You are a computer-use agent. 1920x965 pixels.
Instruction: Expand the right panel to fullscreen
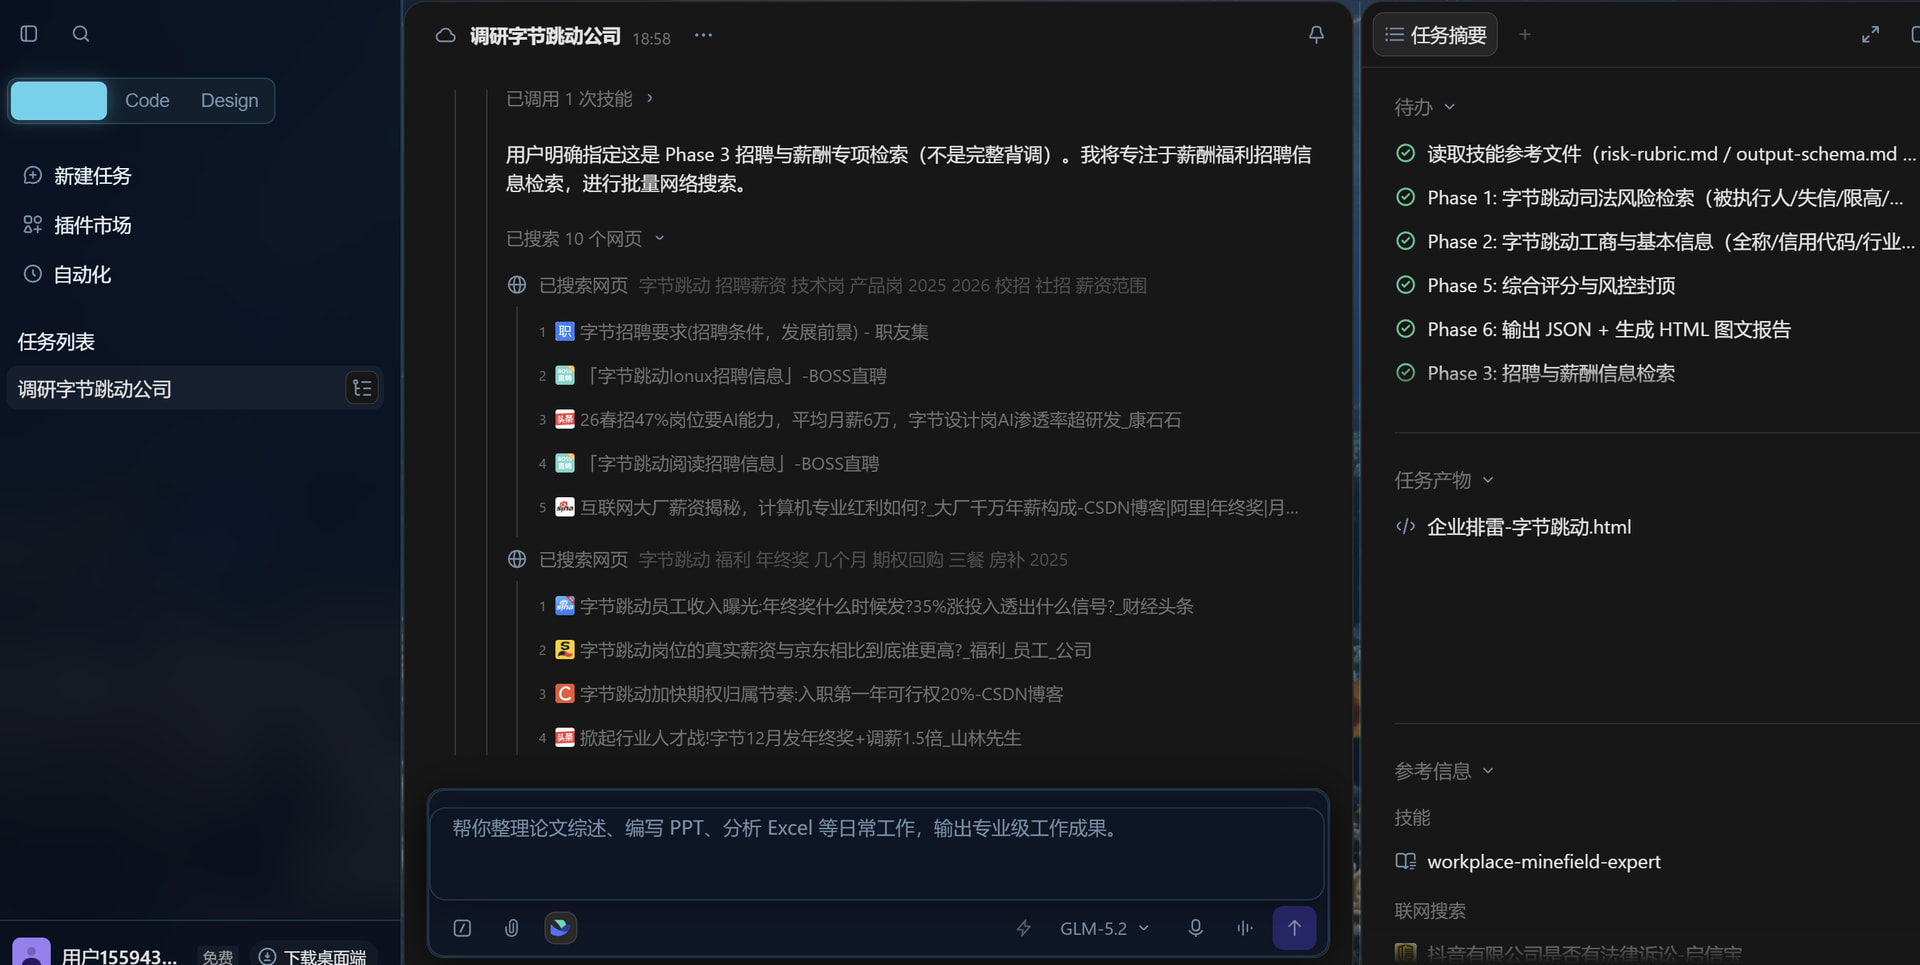click(x=1870, y=35)
